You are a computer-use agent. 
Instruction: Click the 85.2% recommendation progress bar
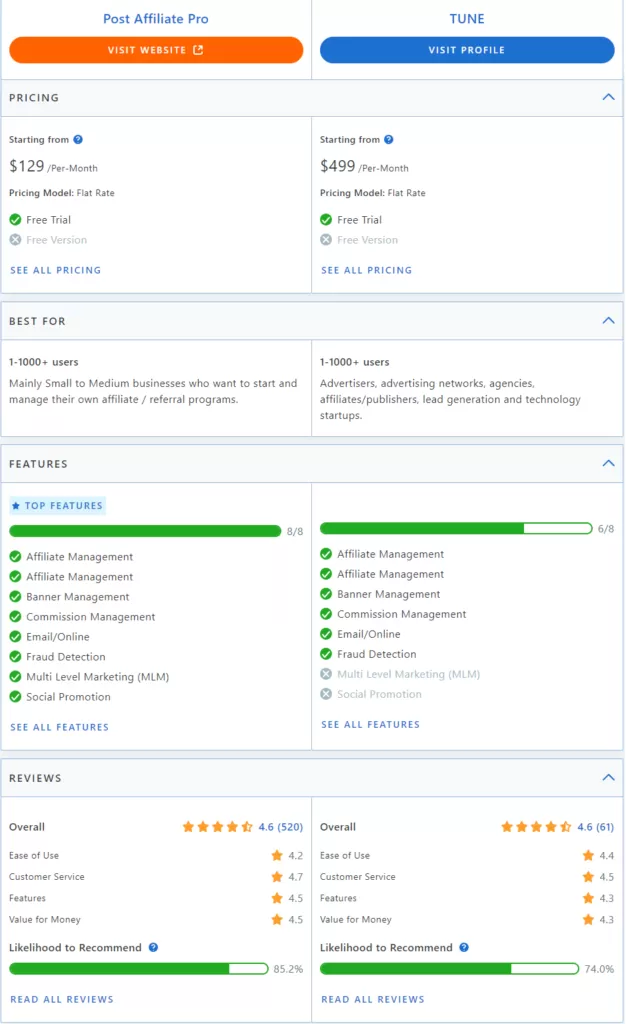click(140, 969)
